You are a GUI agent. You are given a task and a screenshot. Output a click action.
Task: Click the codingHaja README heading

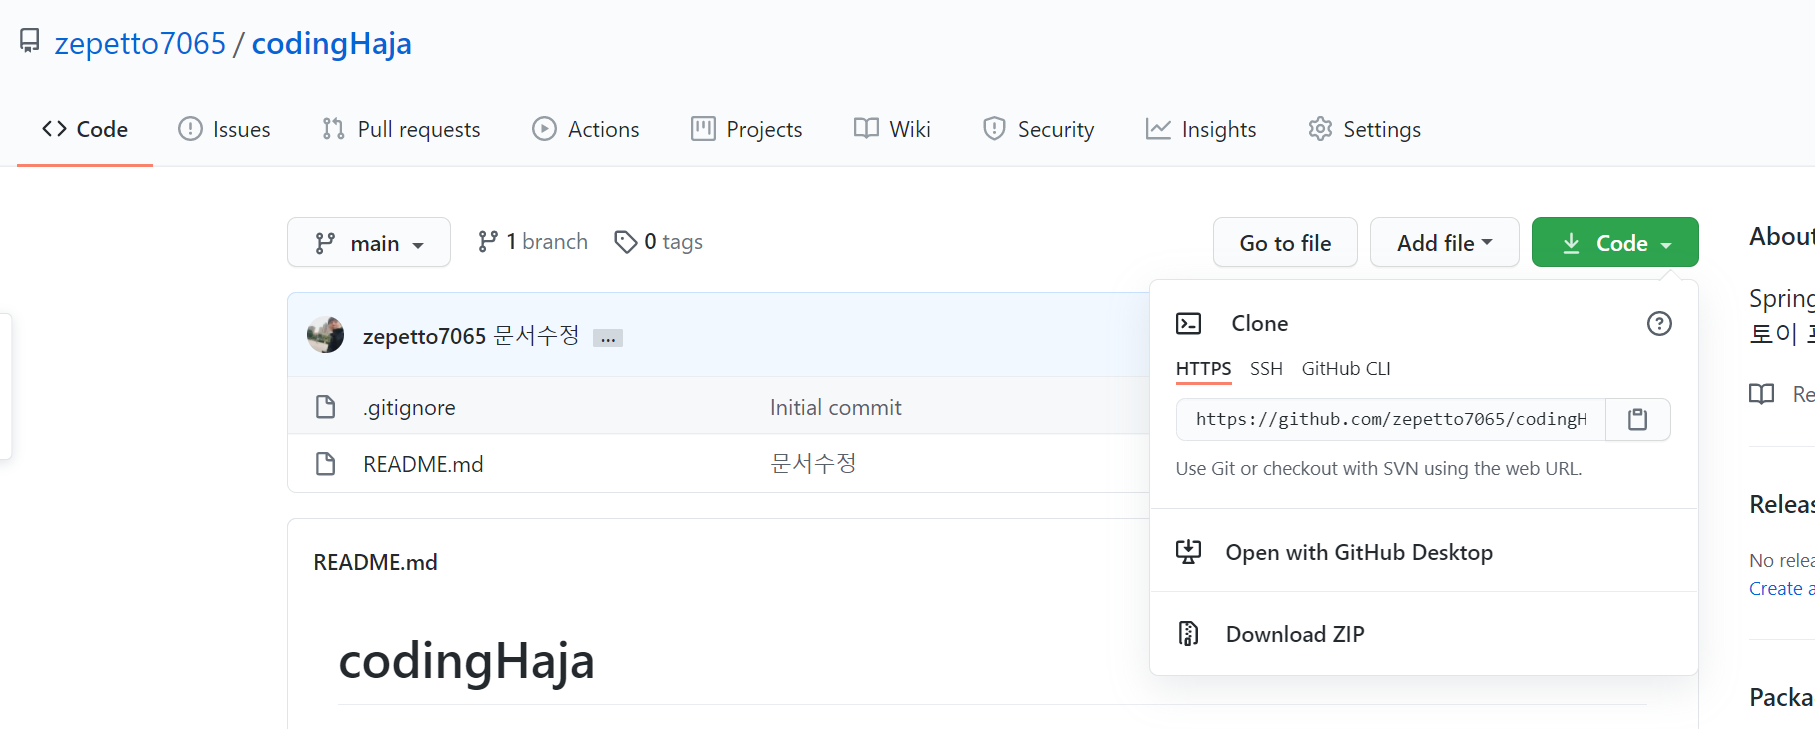466,661
